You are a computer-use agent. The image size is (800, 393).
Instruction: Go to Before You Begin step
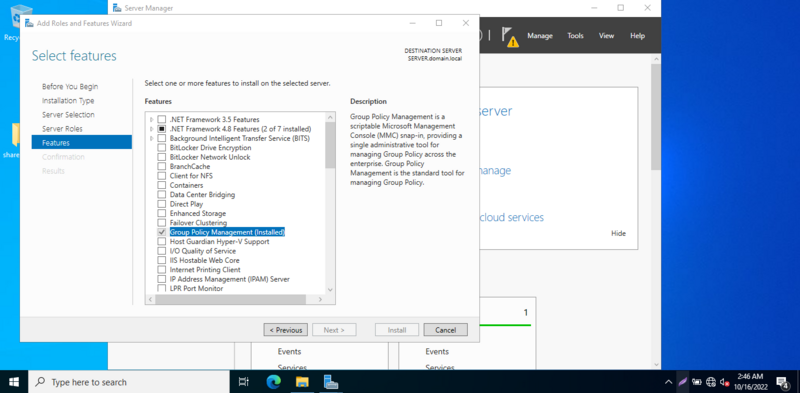pos(70,87)
